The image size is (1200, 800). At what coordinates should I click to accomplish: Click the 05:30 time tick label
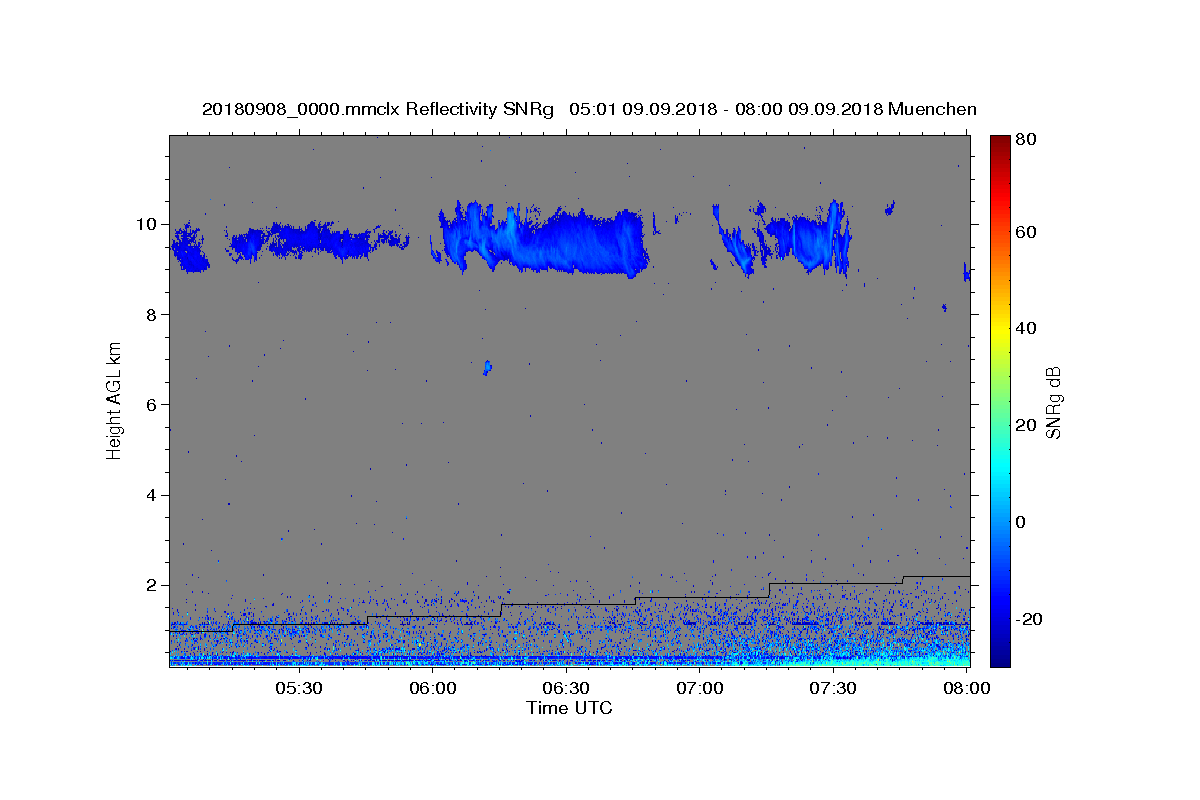[x=298, y=688]
